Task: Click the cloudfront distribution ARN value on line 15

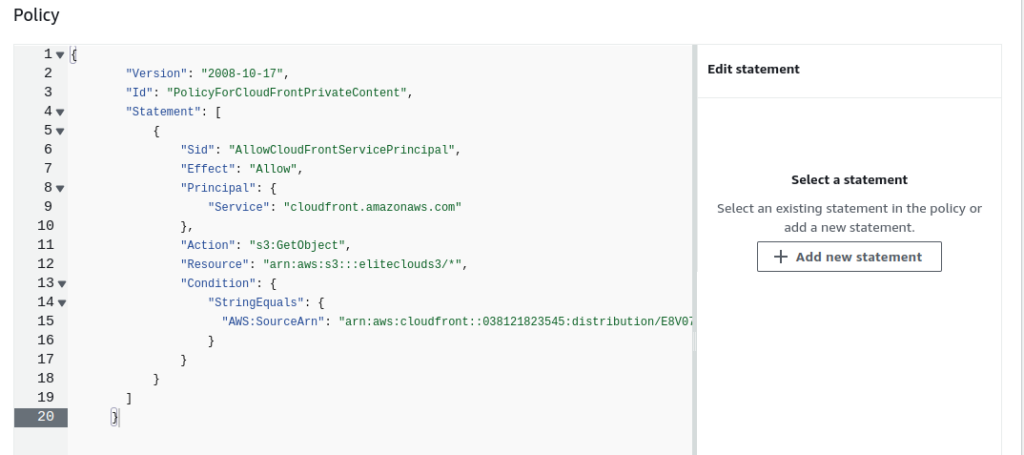Action: [x=515, y=321]
